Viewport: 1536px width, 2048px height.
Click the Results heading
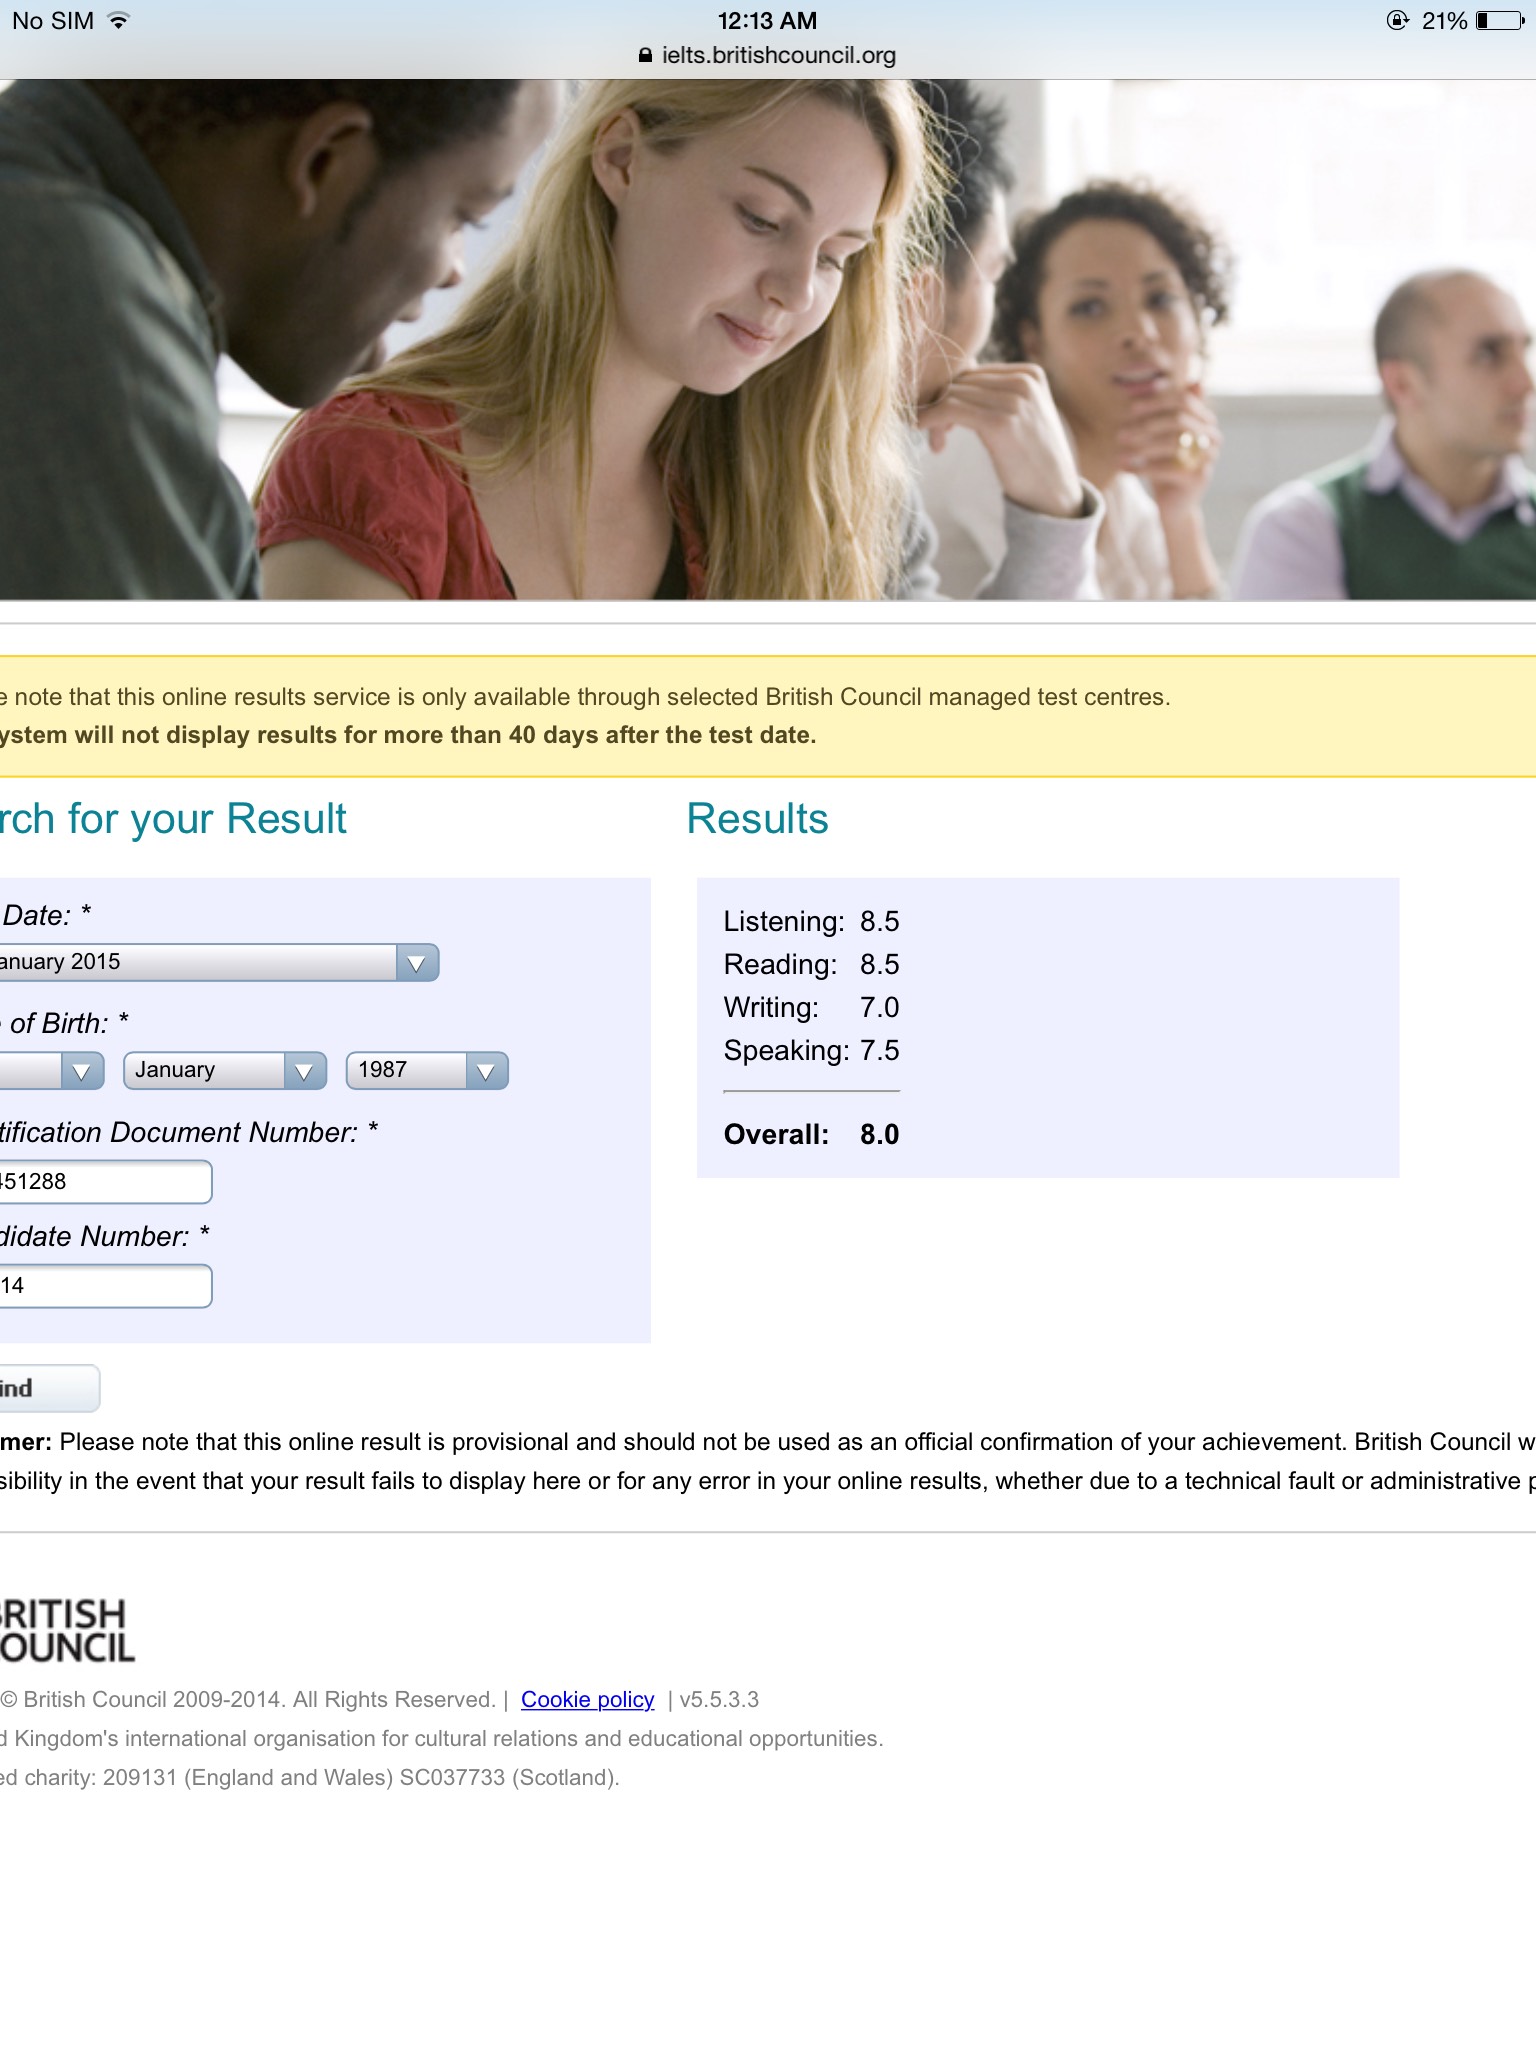[x=757, y=819]
